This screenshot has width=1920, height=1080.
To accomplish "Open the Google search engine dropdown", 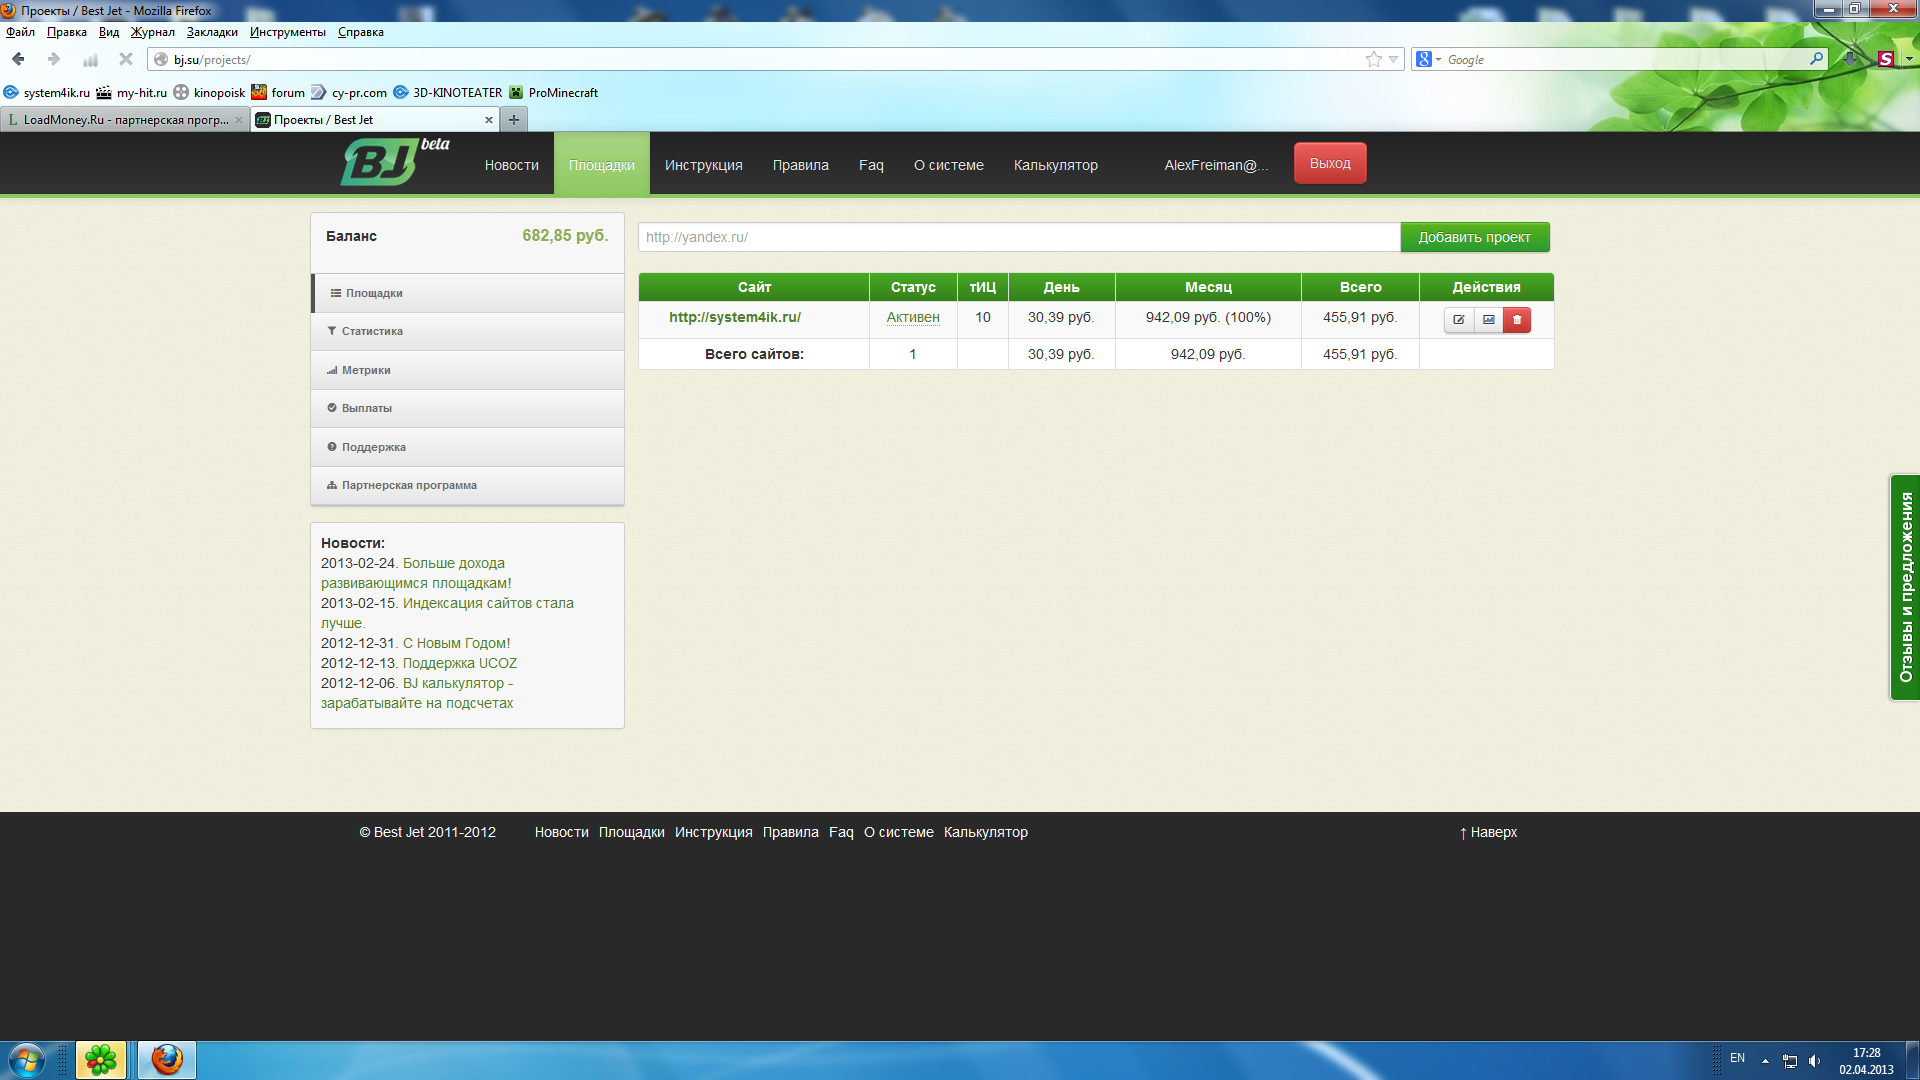I will 1429,60.
